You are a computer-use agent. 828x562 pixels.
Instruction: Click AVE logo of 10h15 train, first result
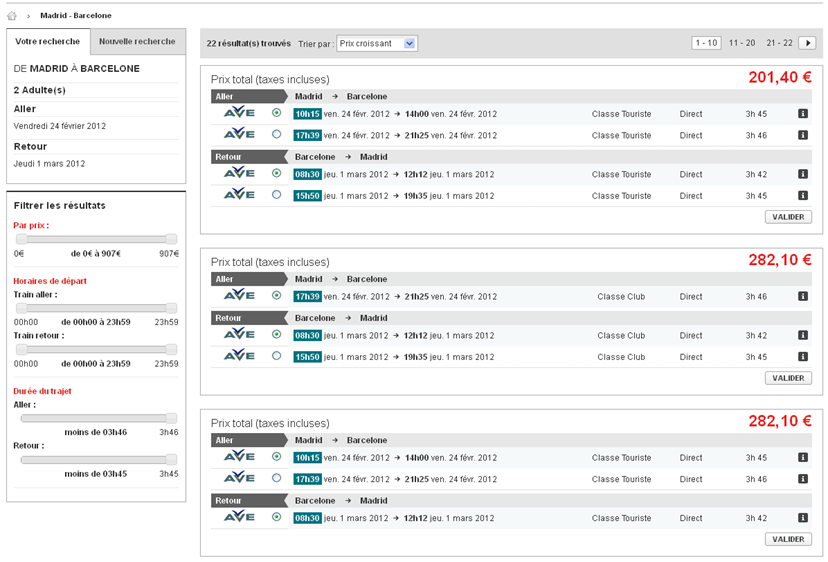239,114
